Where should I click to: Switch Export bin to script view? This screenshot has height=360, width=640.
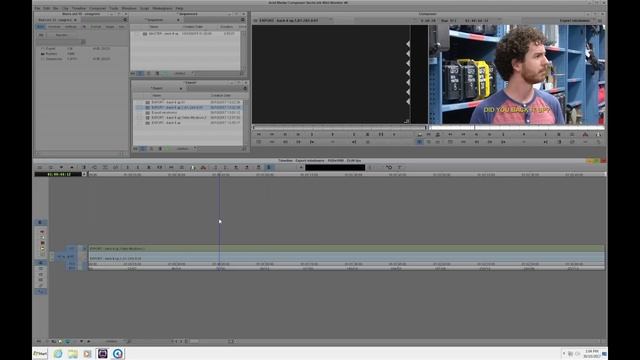tap(160, 149)
